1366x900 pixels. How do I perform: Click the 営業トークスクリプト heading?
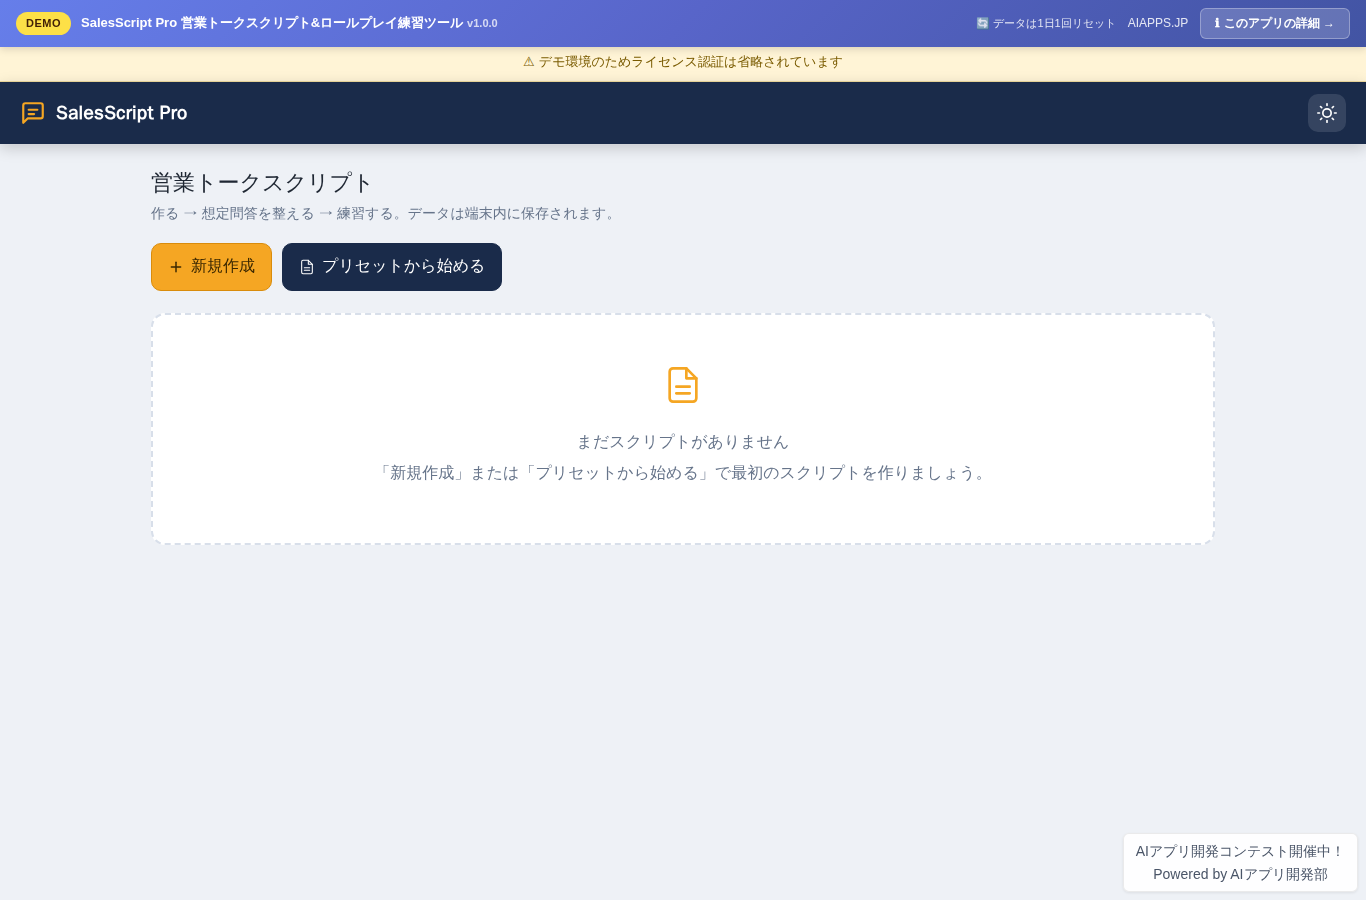(x=262, y=183)
